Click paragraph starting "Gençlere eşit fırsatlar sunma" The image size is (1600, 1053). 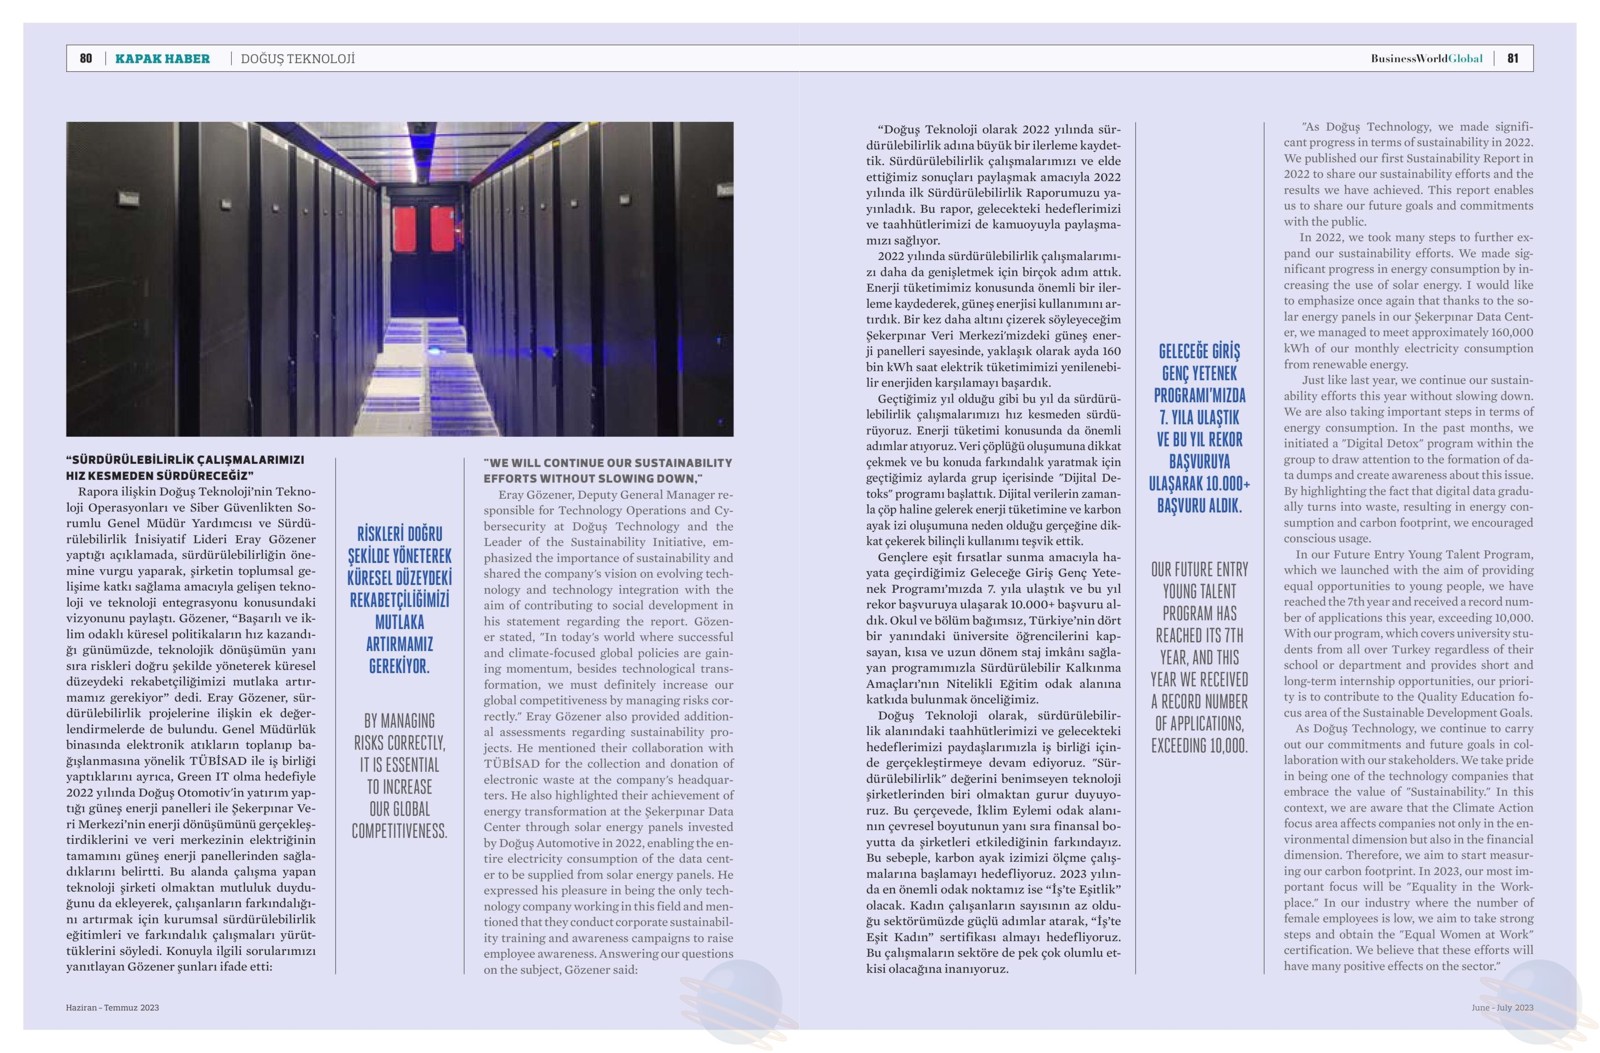coord(993,628)
